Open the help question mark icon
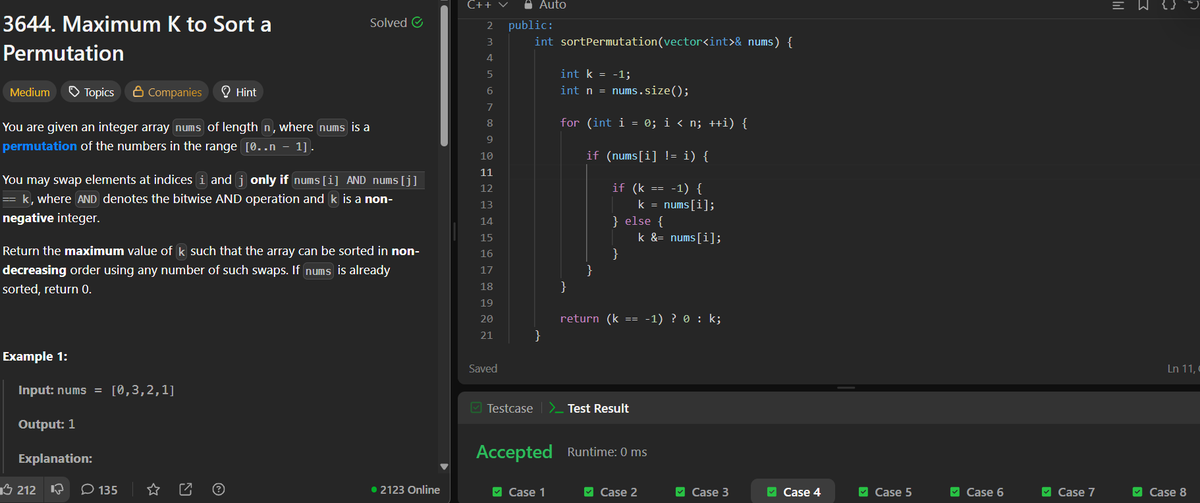1200x503 pixels. 218,490
